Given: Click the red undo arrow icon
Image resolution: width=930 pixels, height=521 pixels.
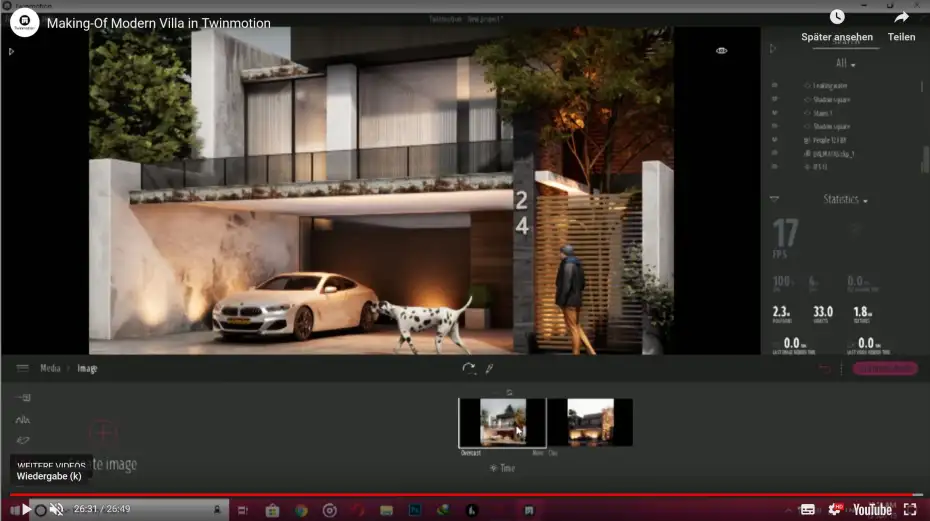Looking at the screenshot, I should (x=824, y=368).
